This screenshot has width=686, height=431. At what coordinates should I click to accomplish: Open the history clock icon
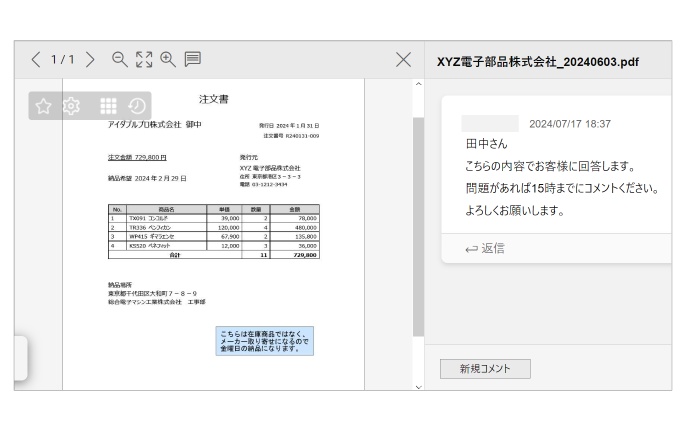point(136,106)
